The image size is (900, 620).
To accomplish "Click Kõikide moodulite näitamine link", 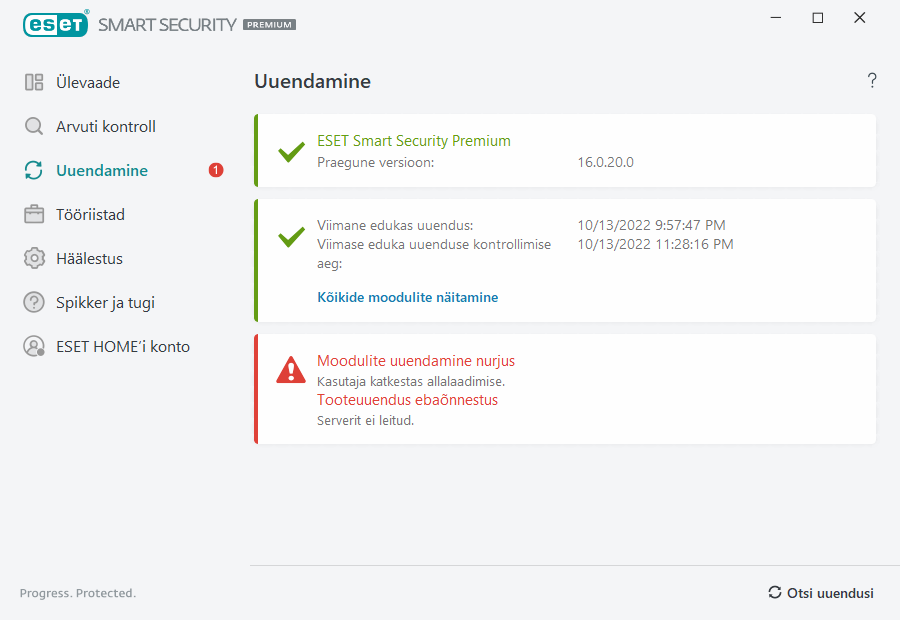I will [407, 297].
